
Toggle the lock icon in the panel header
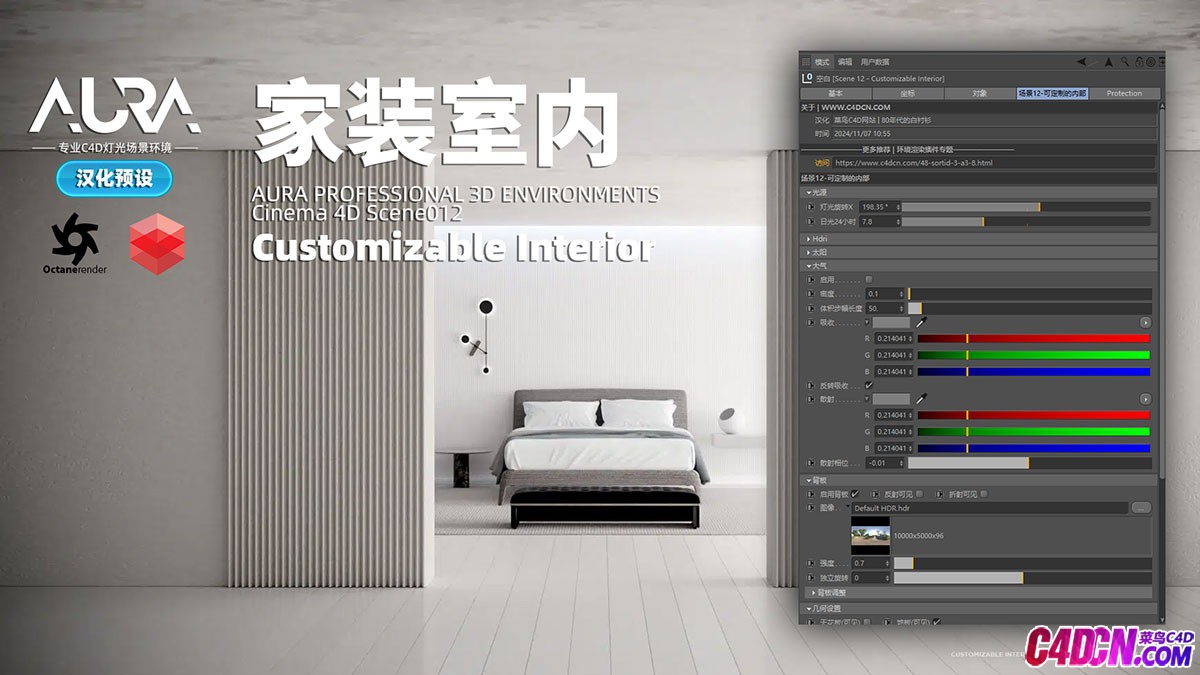click(x=1138, y=62)
